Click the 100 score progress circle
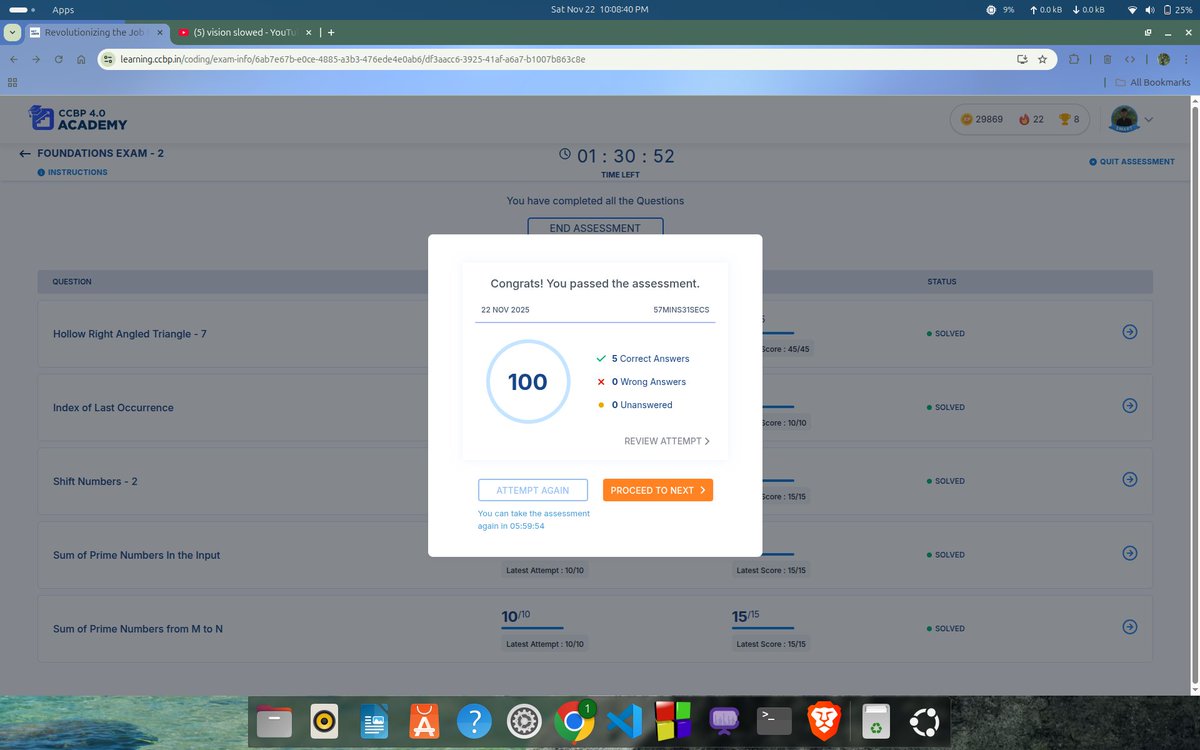Screen dimensions: 1200x750 (x=527, y=381)
